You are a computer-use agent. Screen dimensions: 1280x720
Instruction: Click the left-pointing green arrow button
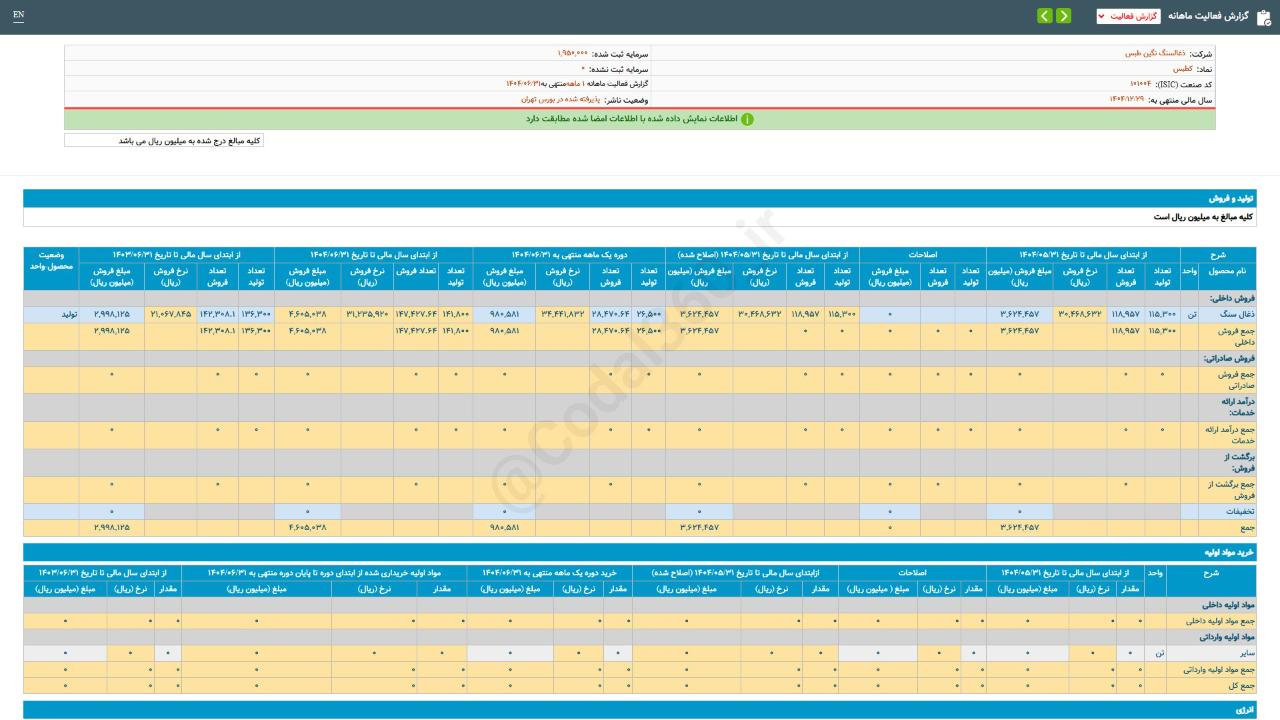click(1044, 16)
